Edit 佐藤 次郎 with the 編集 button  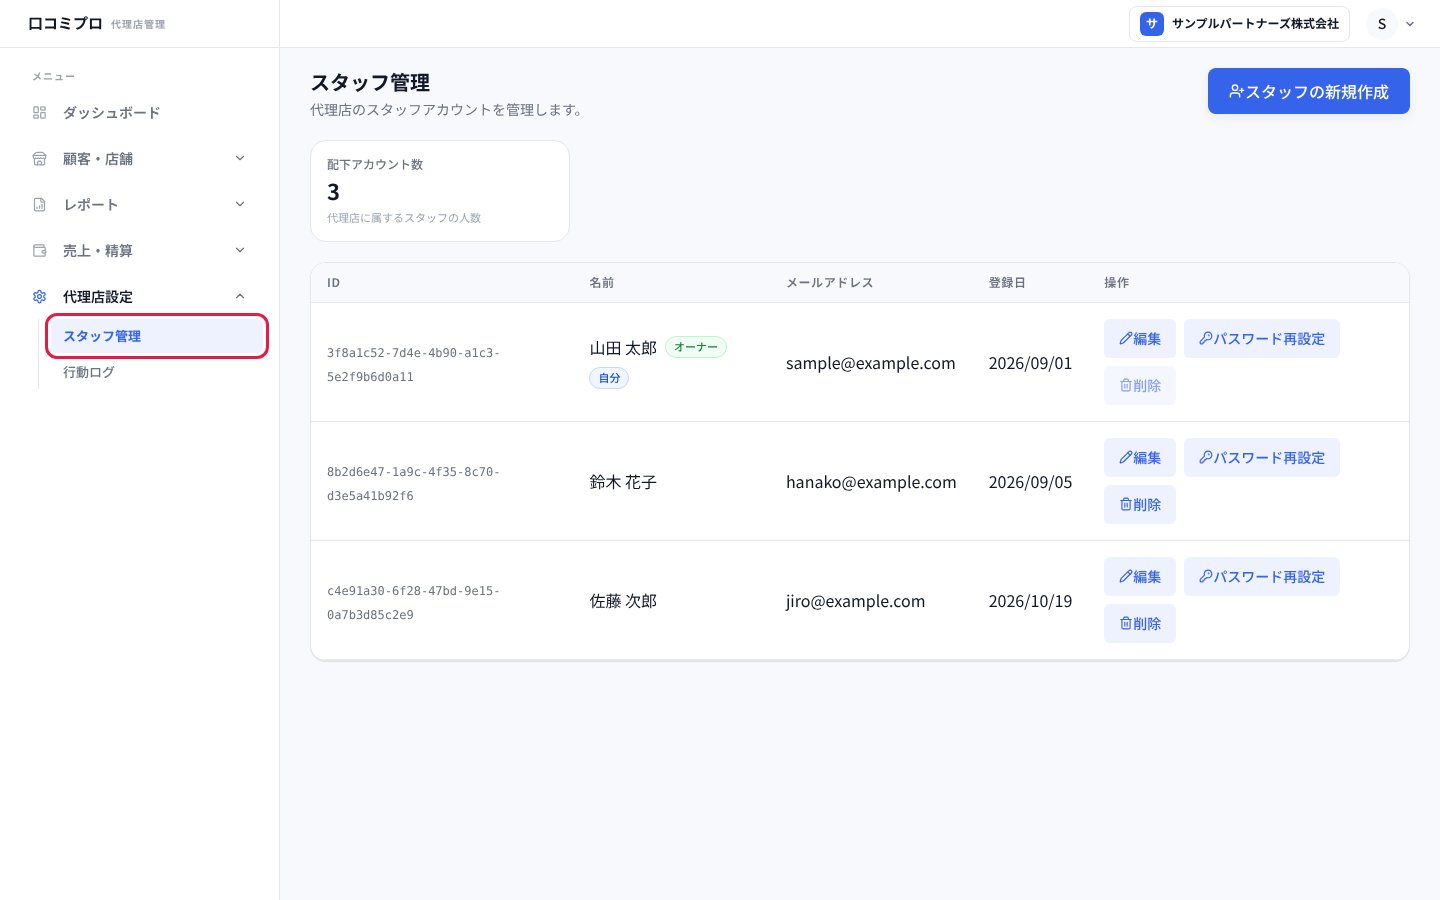[1140, 577]
